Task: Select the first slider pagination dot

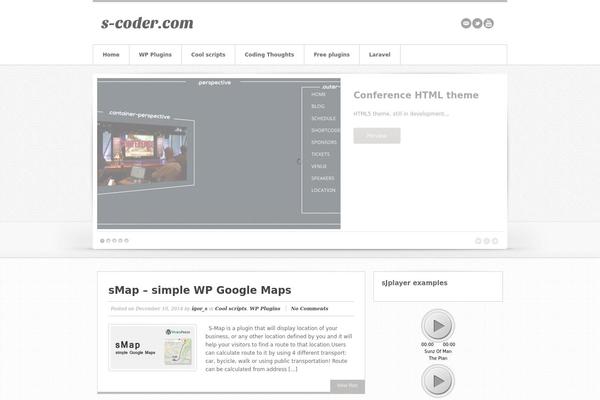Action: [x=102, y=241]
